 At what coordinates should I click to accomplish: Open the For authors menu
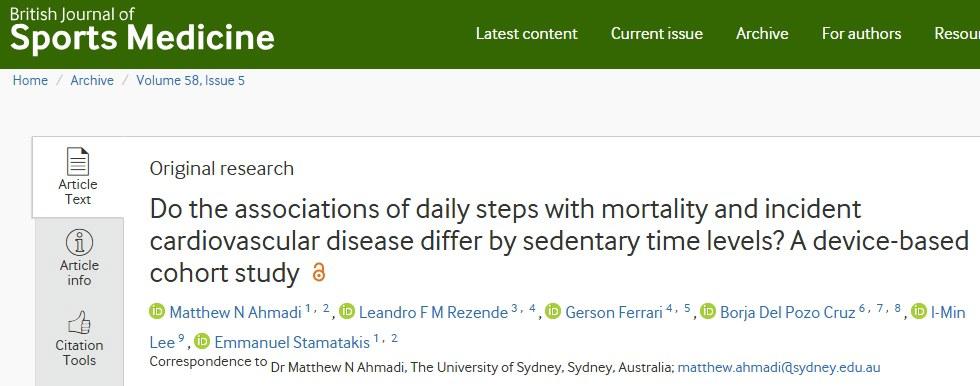pos(861,34)
